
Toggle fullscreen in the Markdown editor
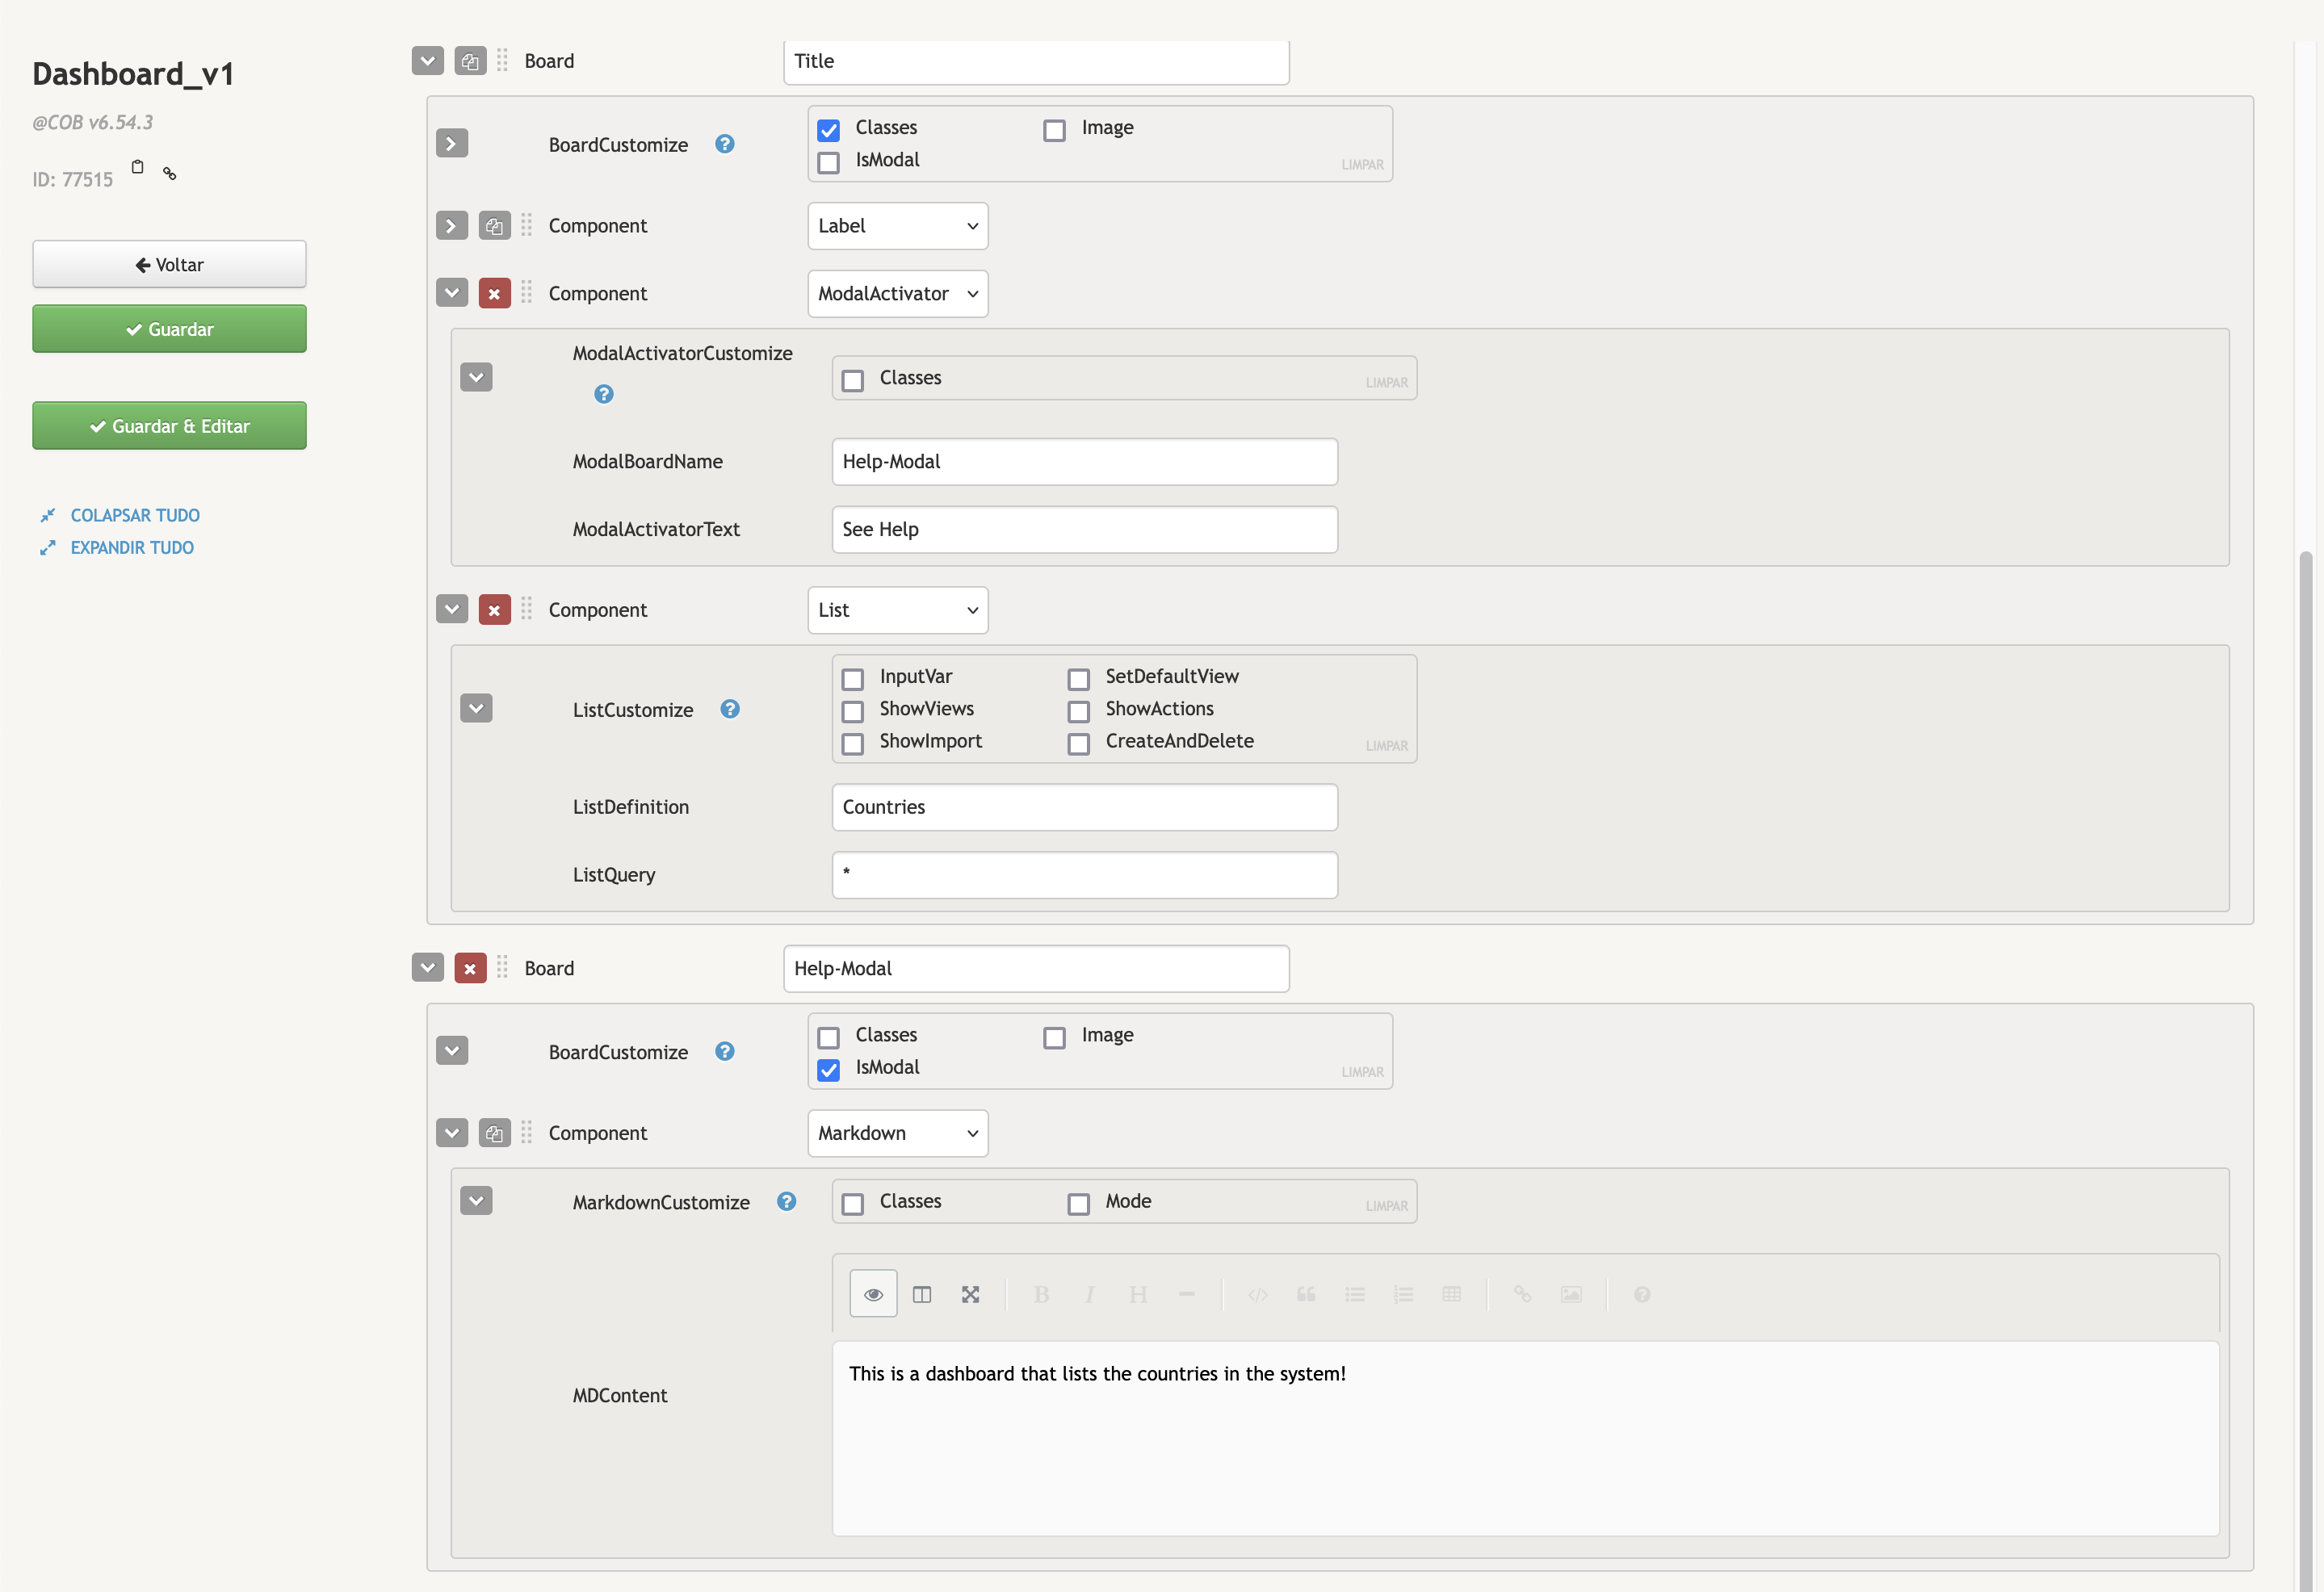pos(970,1293)
